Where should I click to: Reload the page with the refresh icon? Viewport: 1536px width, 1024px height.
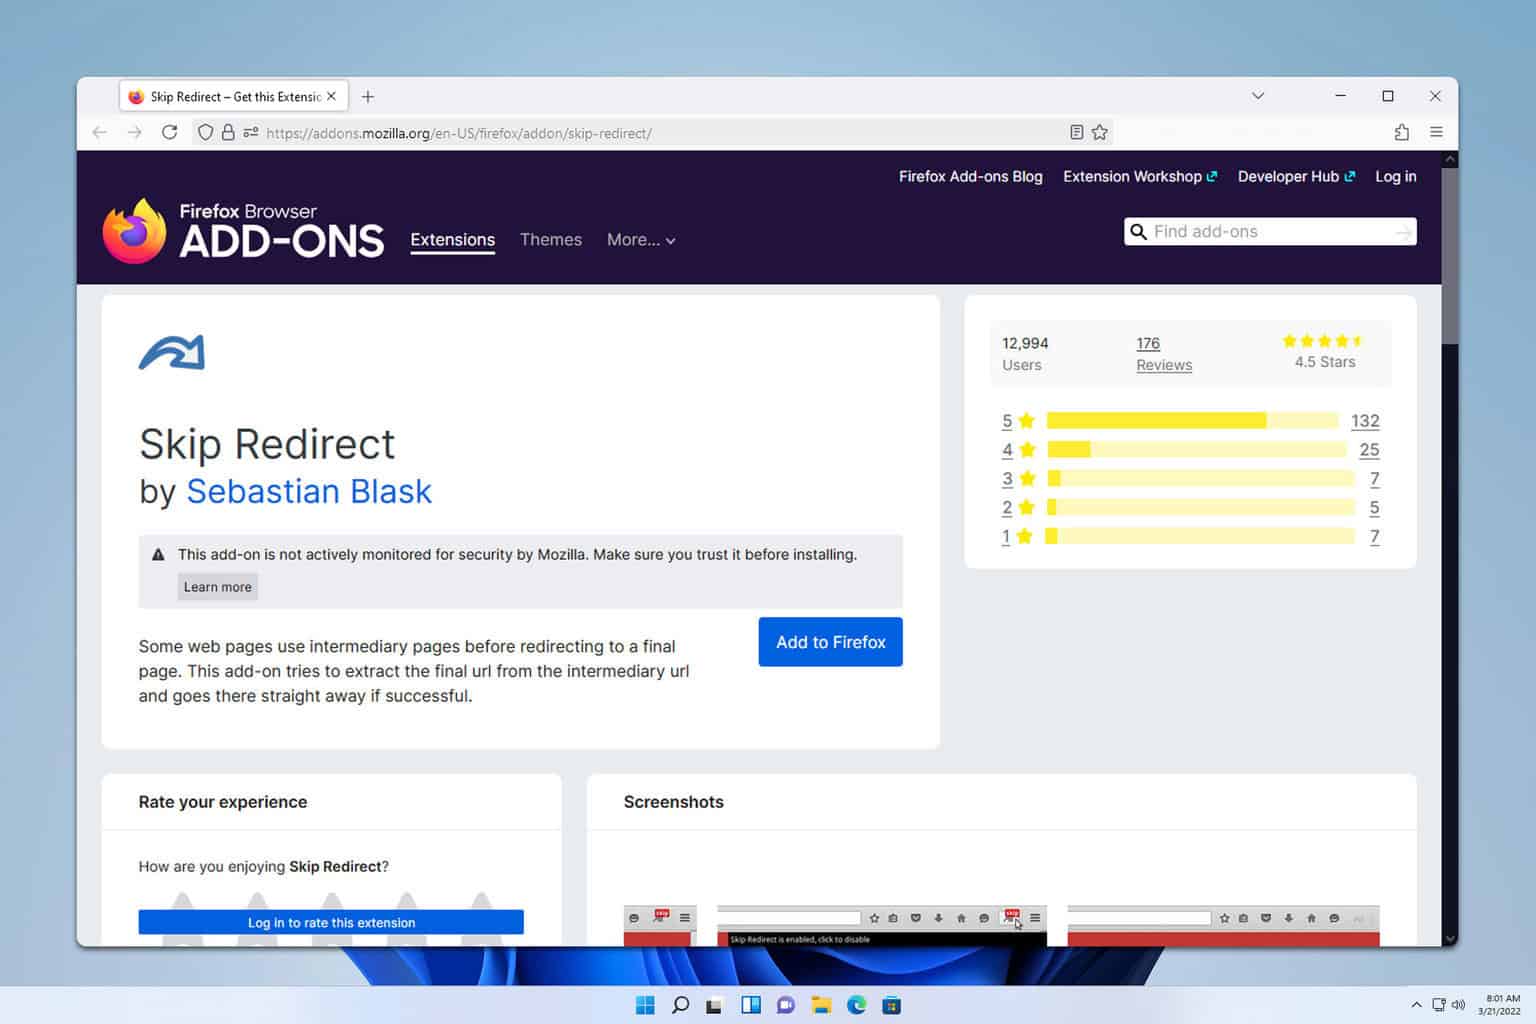pyautogui.click(x=169, y=132)
